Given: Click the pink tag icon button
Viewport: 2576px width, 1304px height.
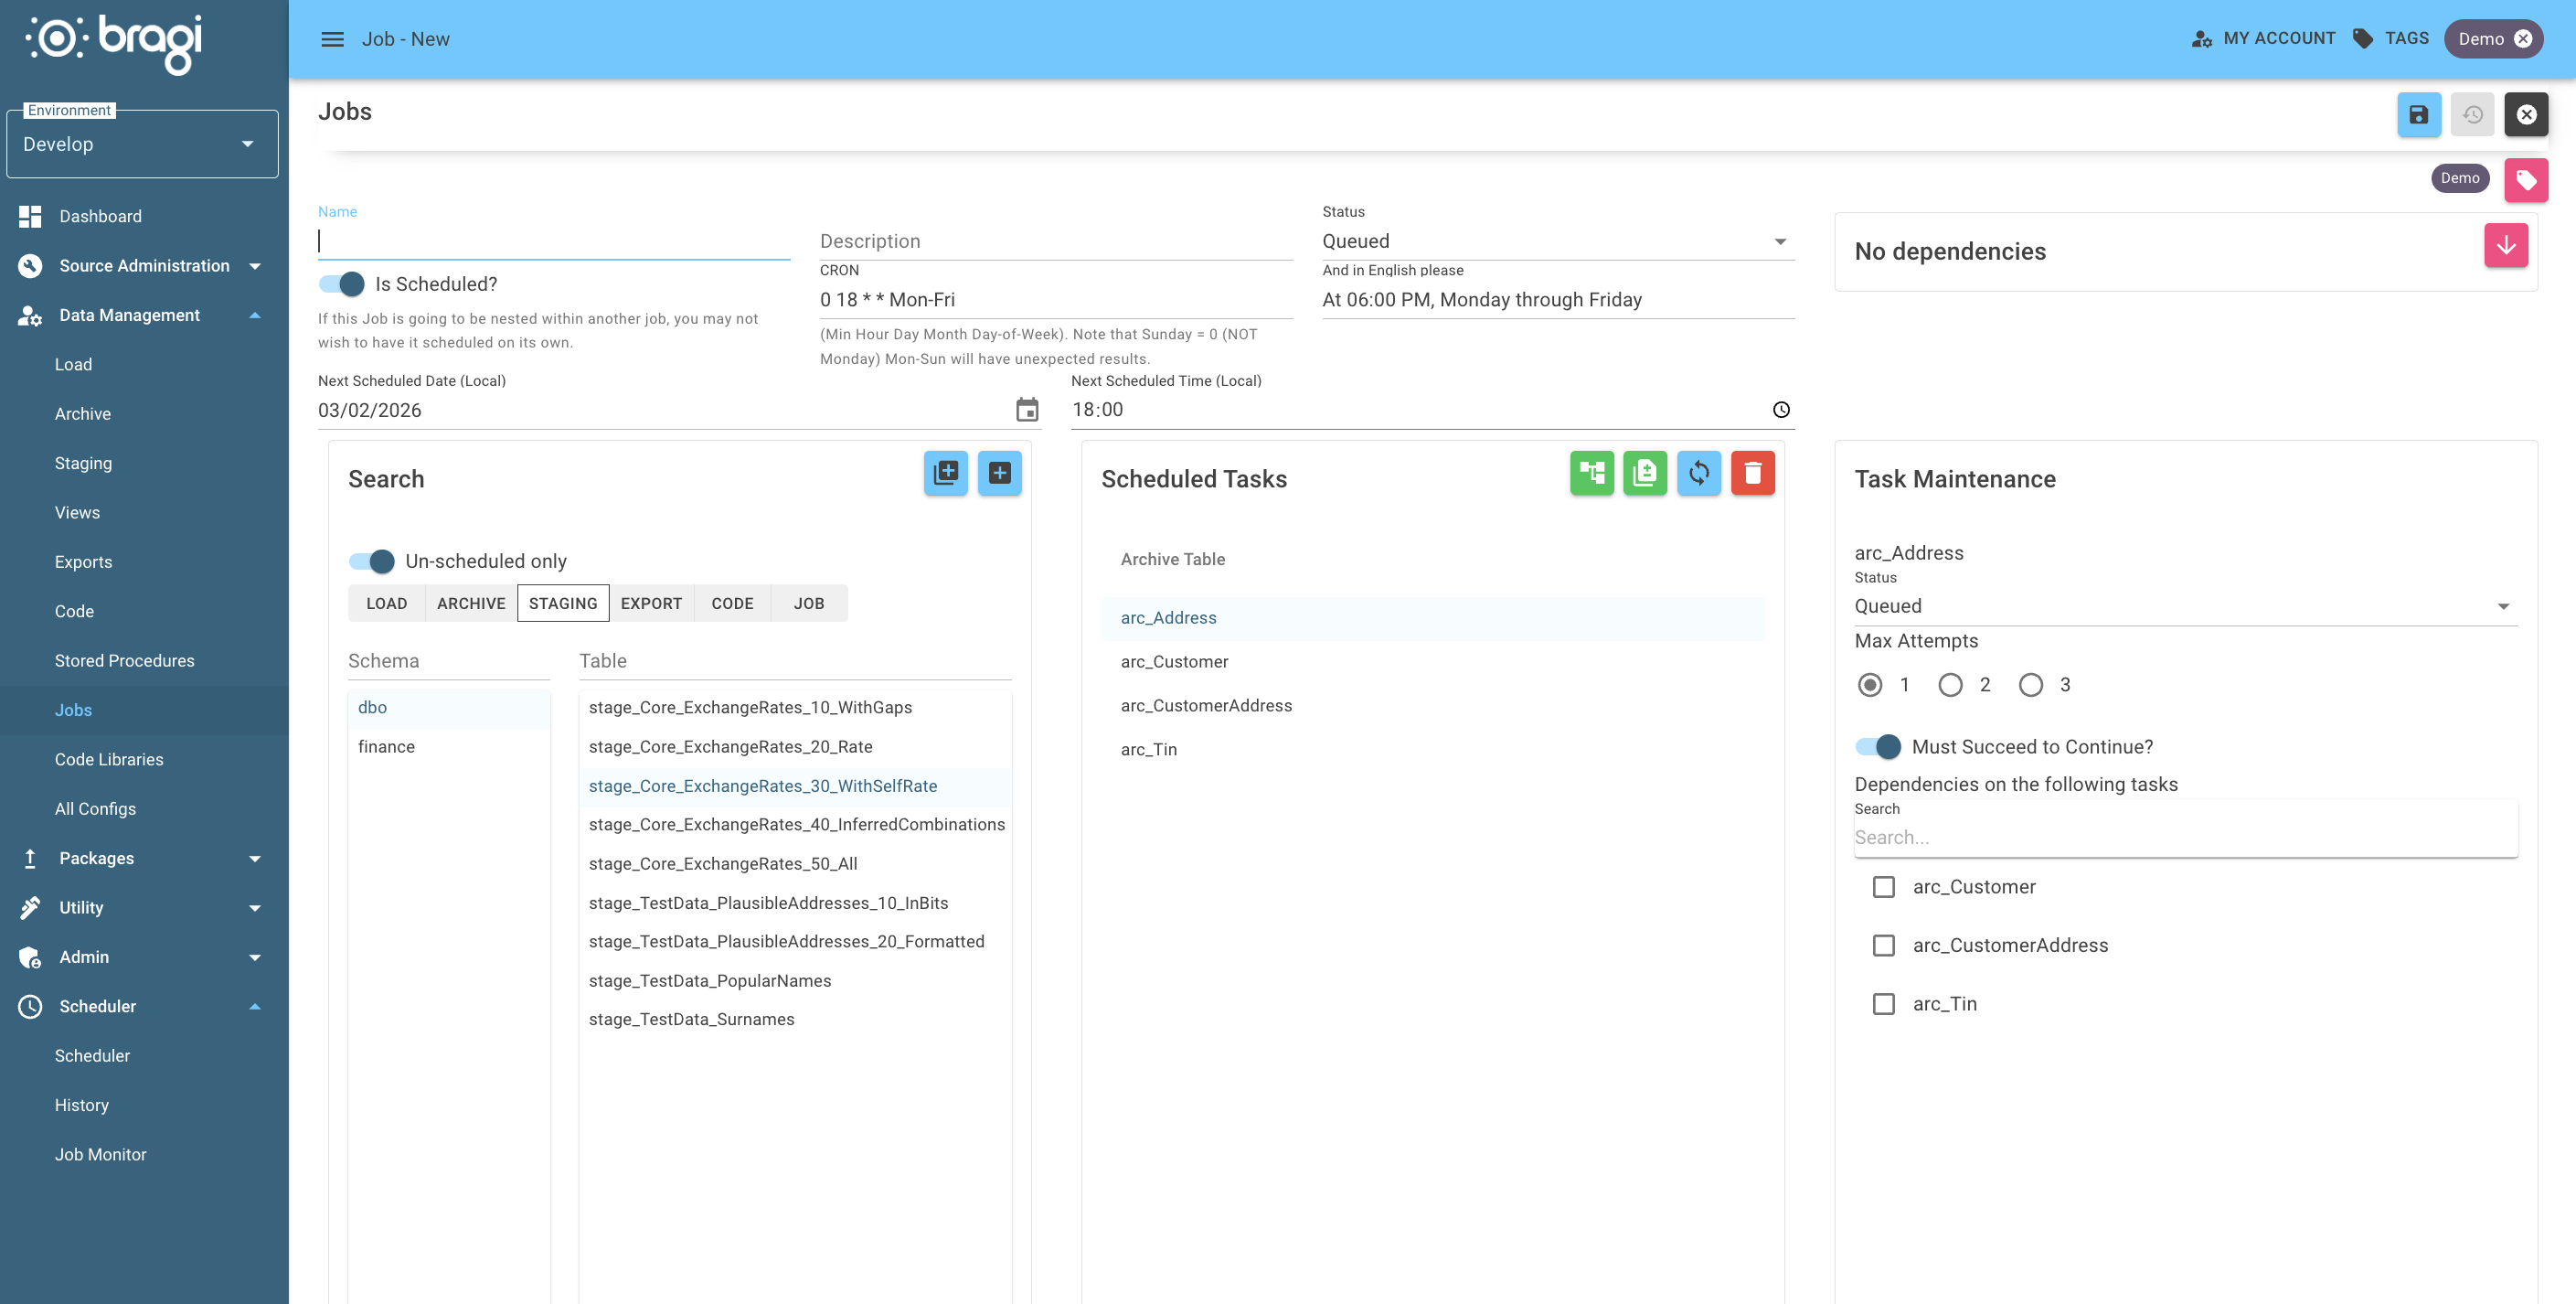Looking at the screenshot, I should pyautogui.click(x=2526, y=180).
